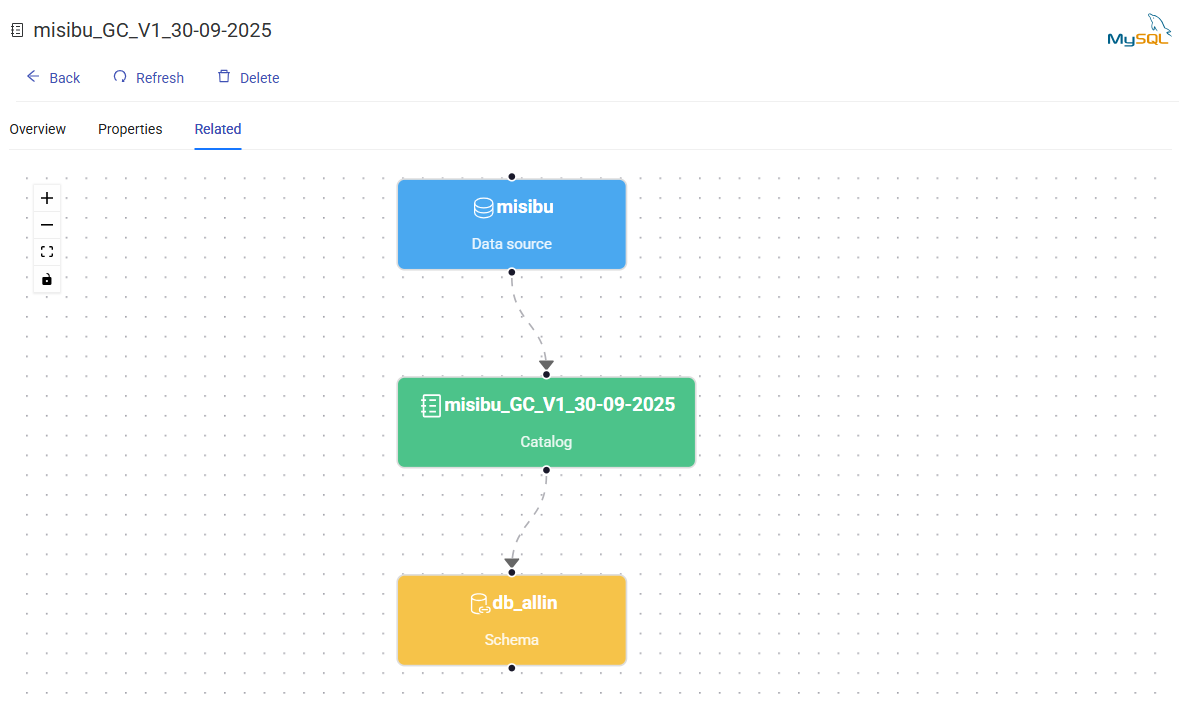Click the bottom handle of misibu node
1199x708 pixels.
(511, 271)
